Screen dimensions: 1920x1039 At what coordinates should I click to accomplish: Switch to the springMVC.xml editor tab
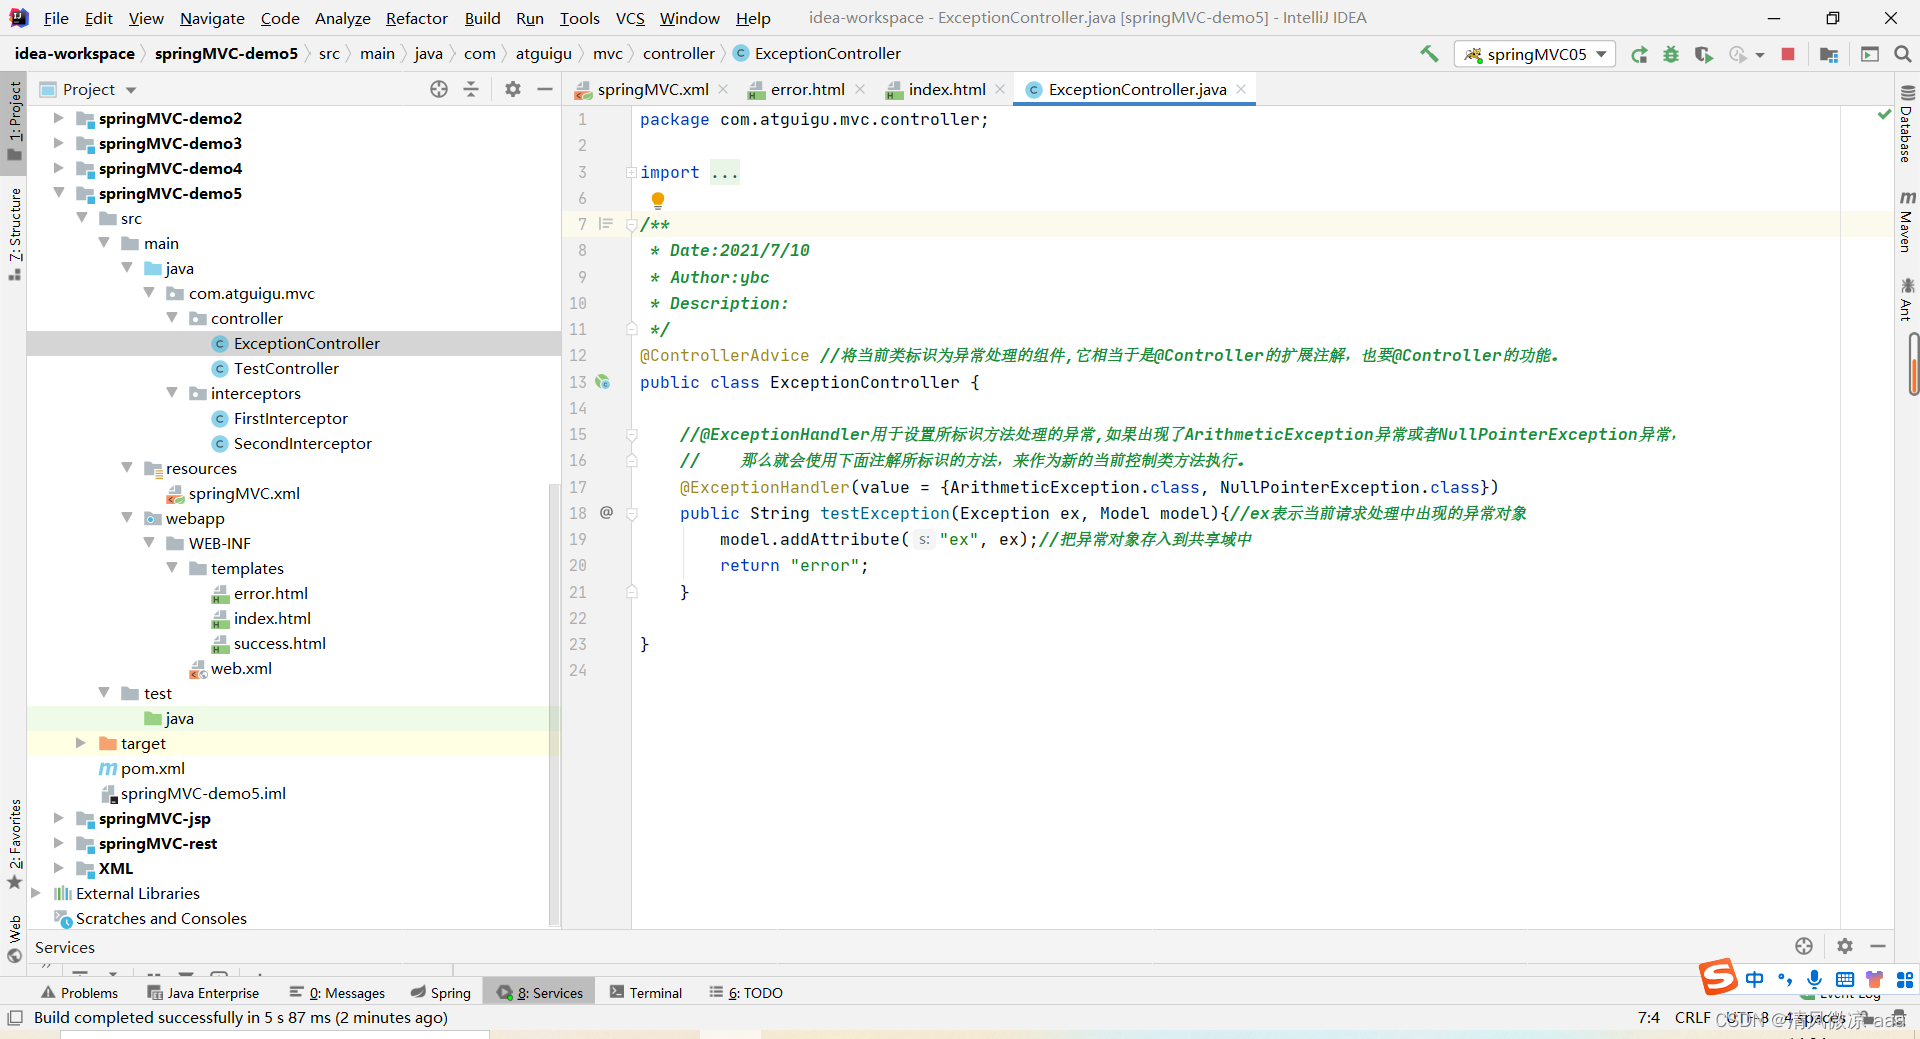click(652, 89)
